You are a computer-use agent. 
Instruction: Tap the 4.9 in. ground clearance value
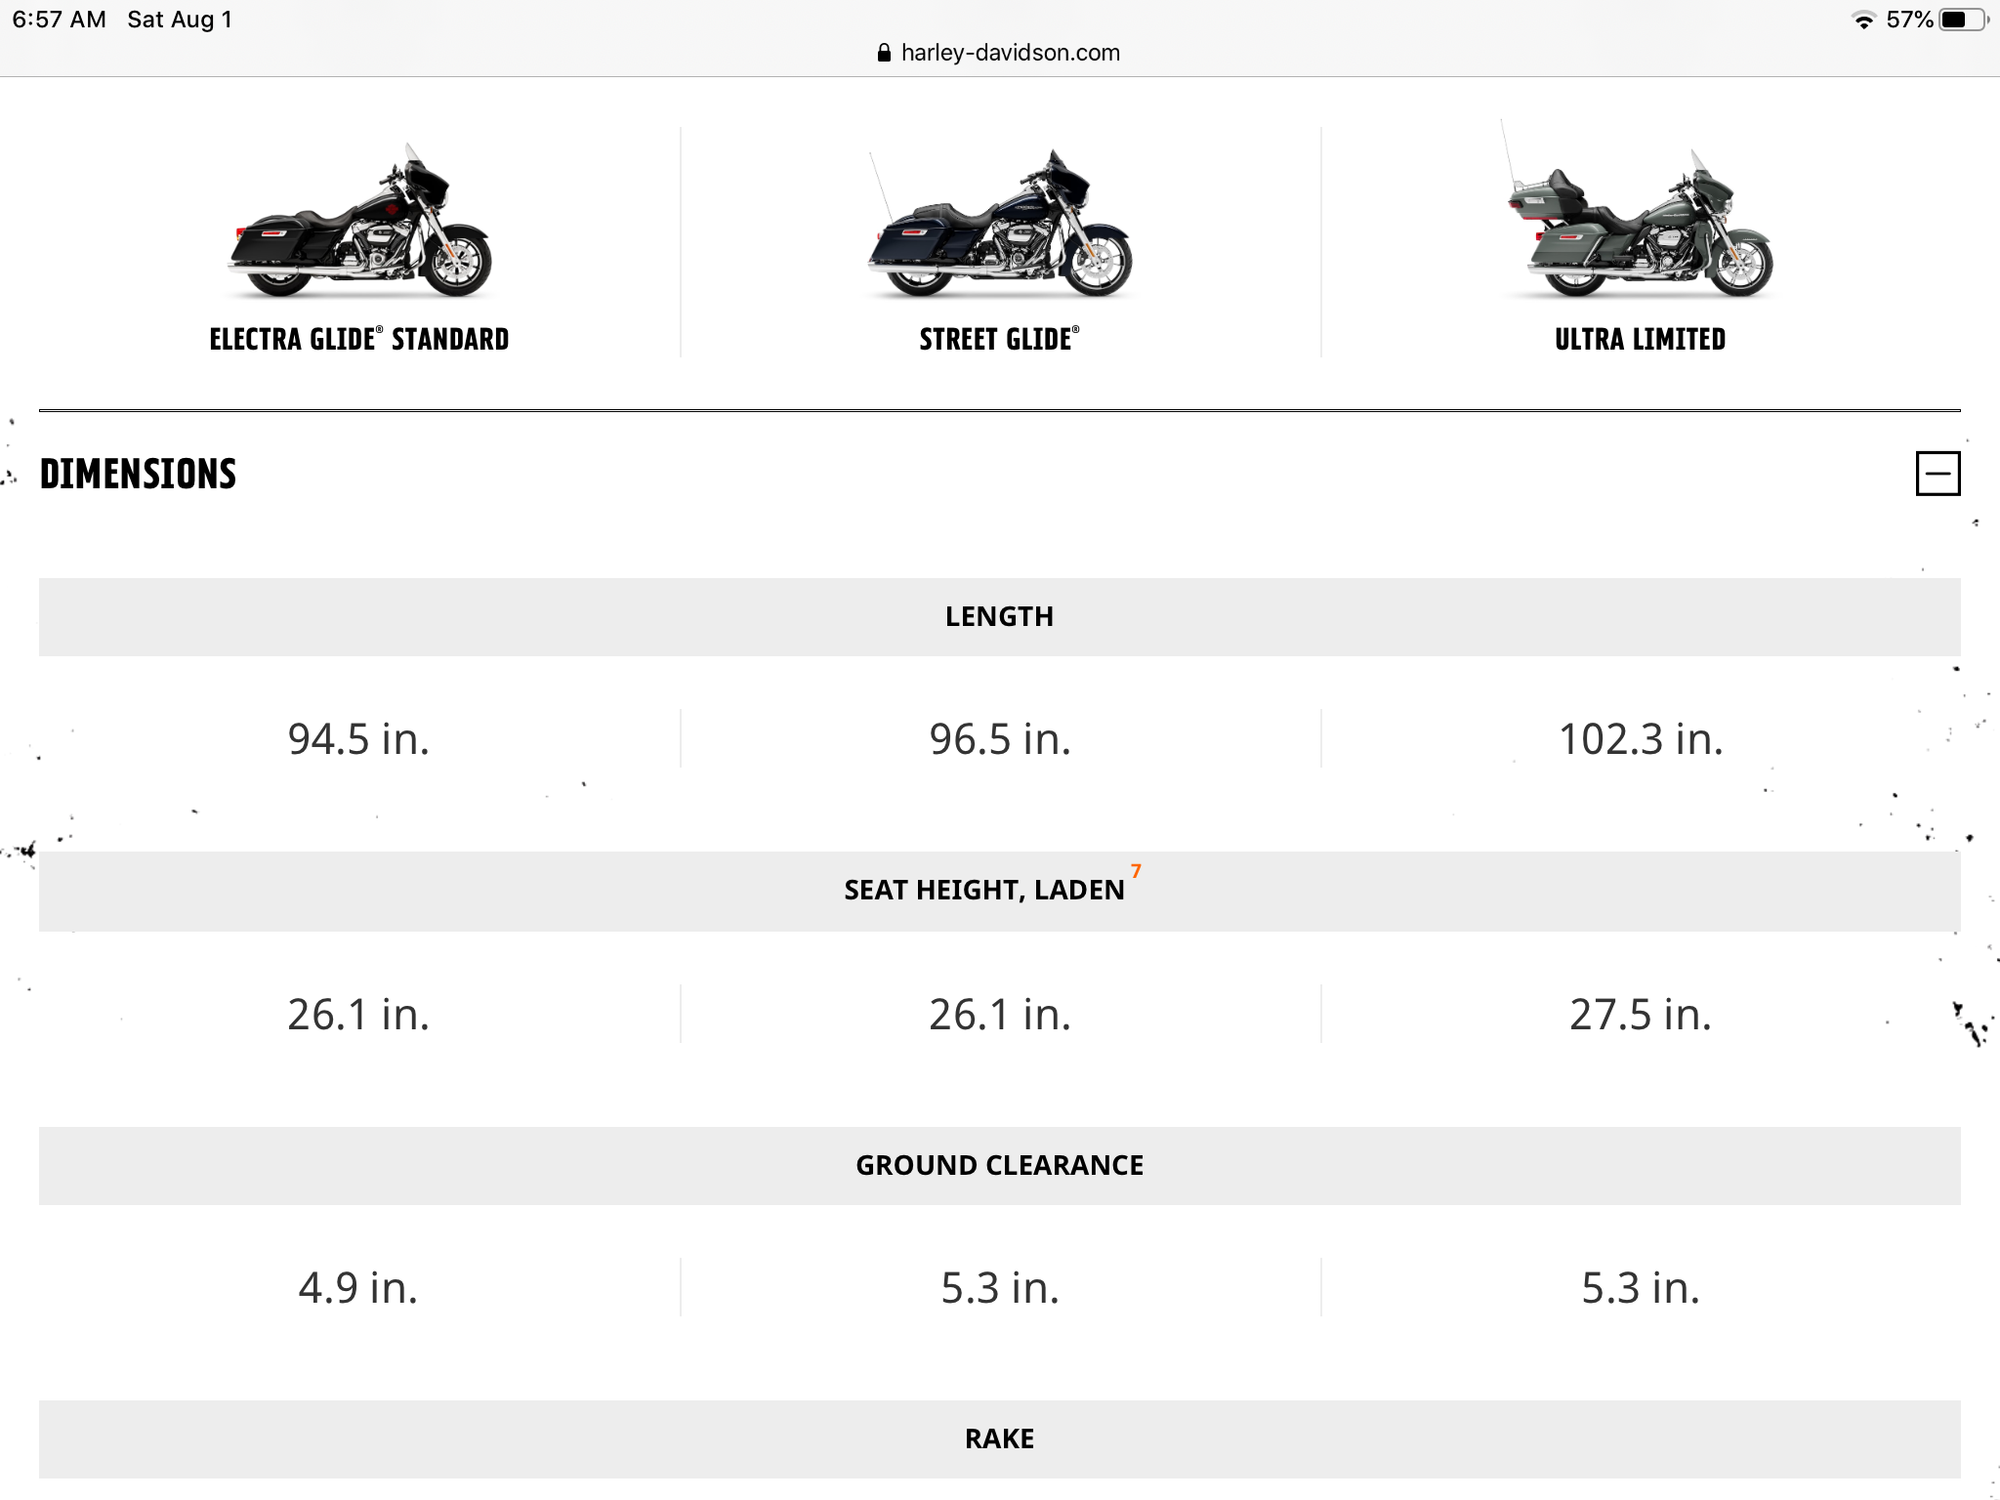click(358, 1287)
